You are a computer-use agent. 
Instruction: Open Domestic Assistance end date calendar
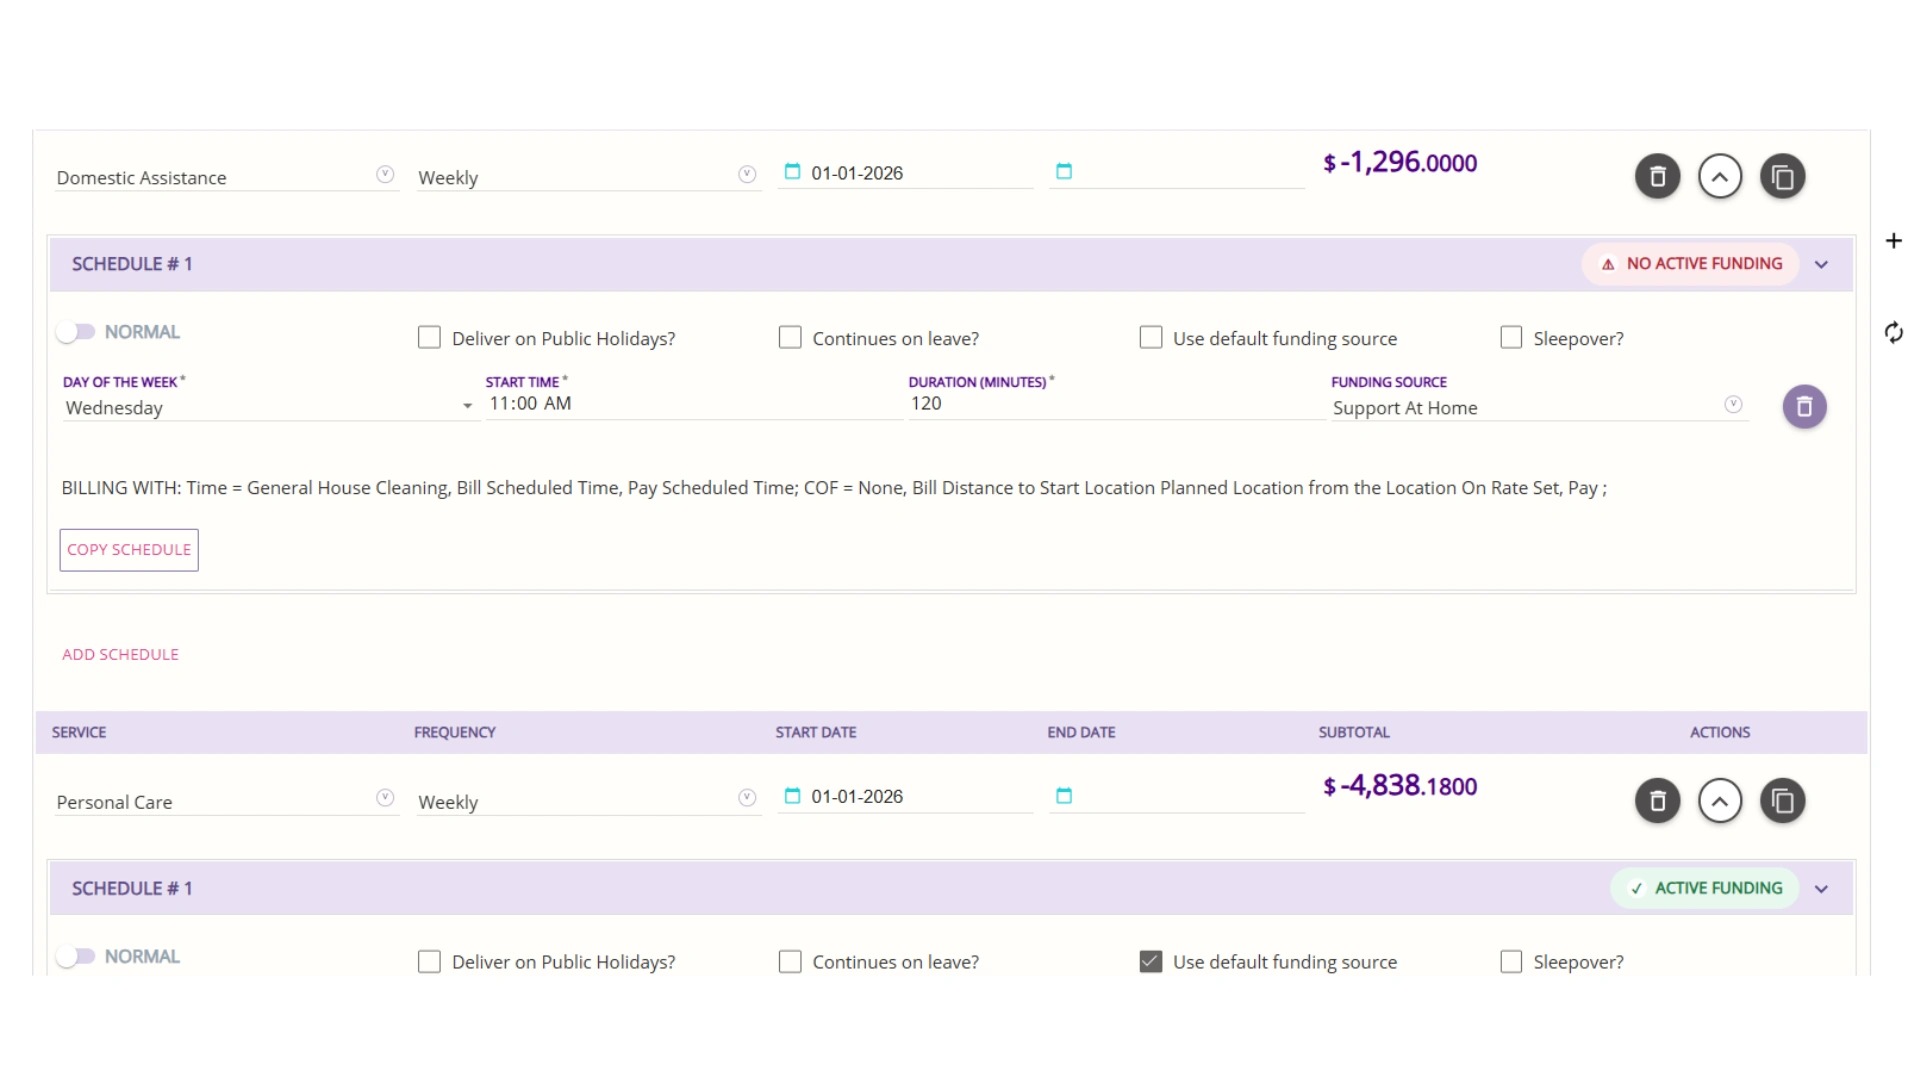(1064, 172)
